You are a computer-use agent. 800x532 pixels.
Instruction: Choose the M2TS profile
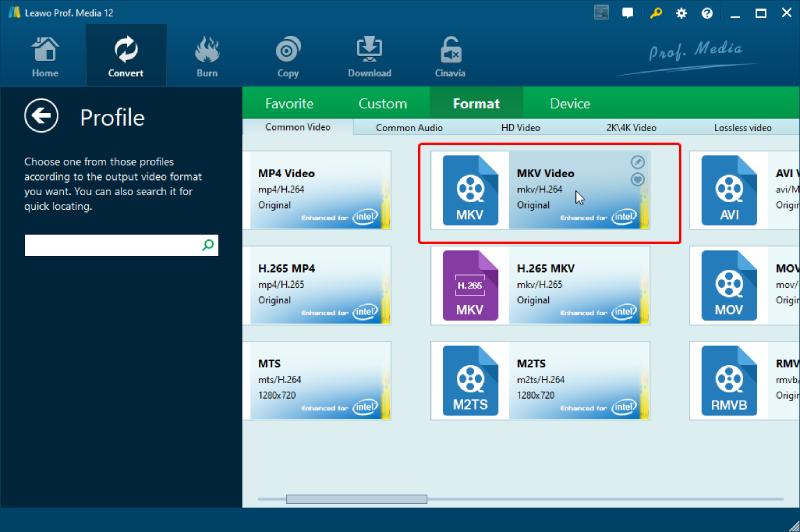(540, 381)
